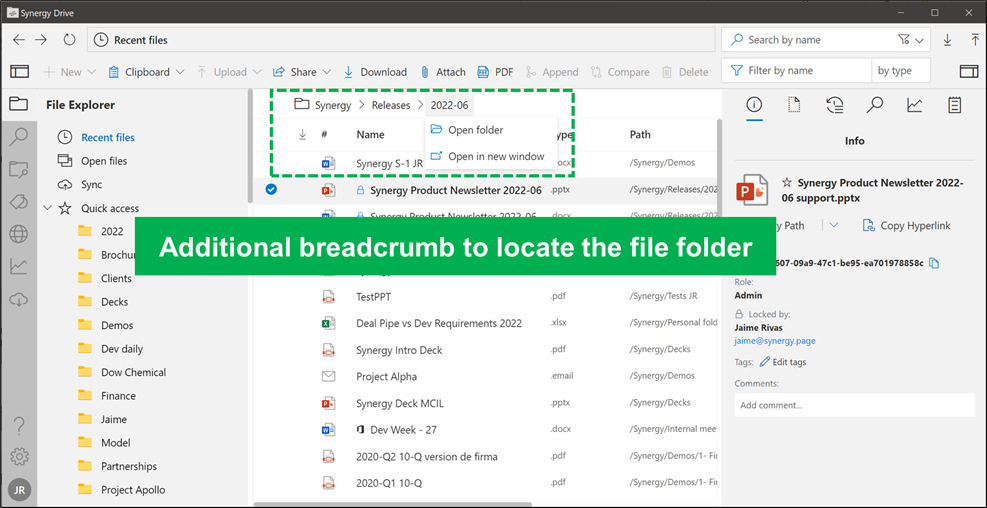This screenshot has width=987, height=508.
Task: Star the Synergy Product Newsletter file
Action: pos(786,183)
